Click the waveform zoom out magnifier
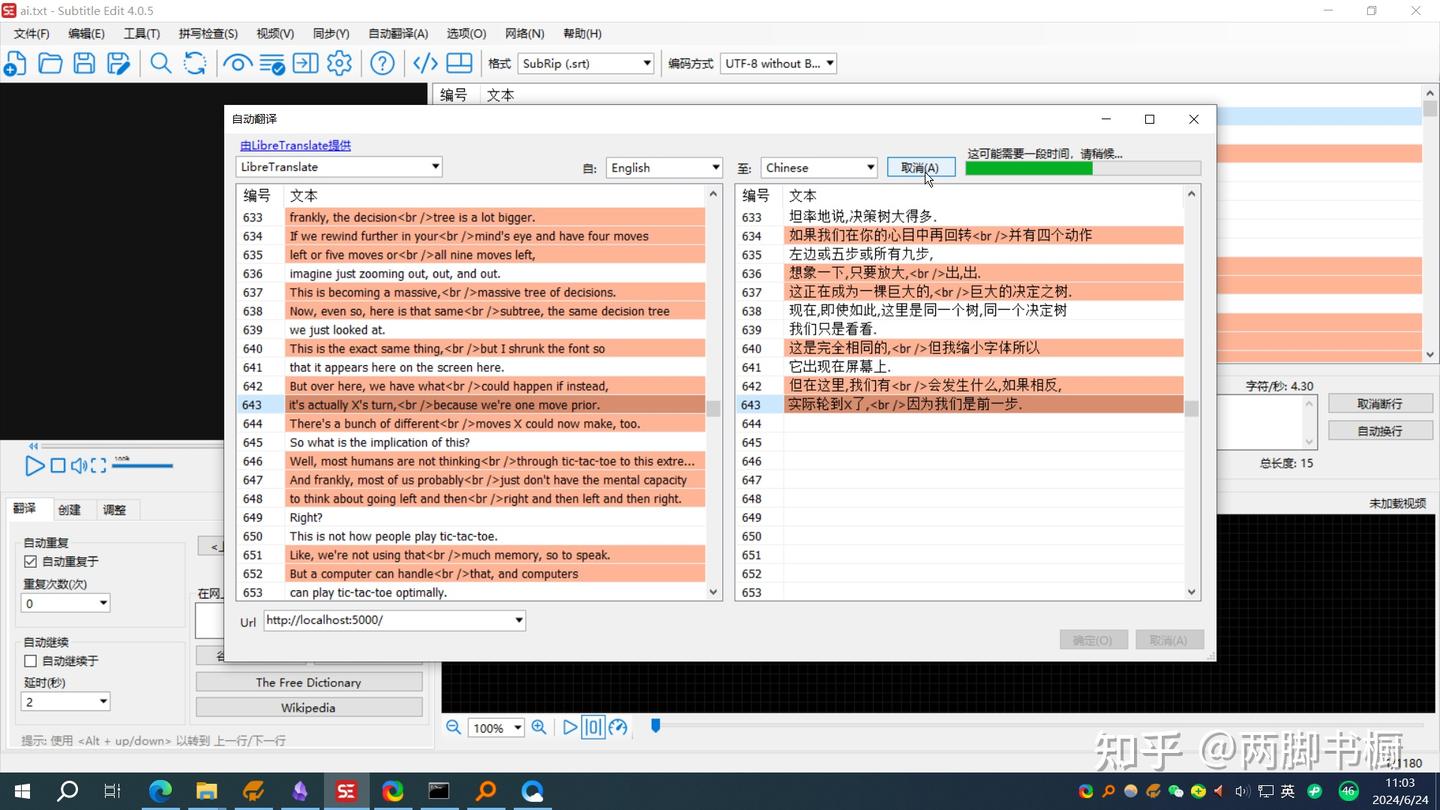1440x810 pixels. click(453, 728)
